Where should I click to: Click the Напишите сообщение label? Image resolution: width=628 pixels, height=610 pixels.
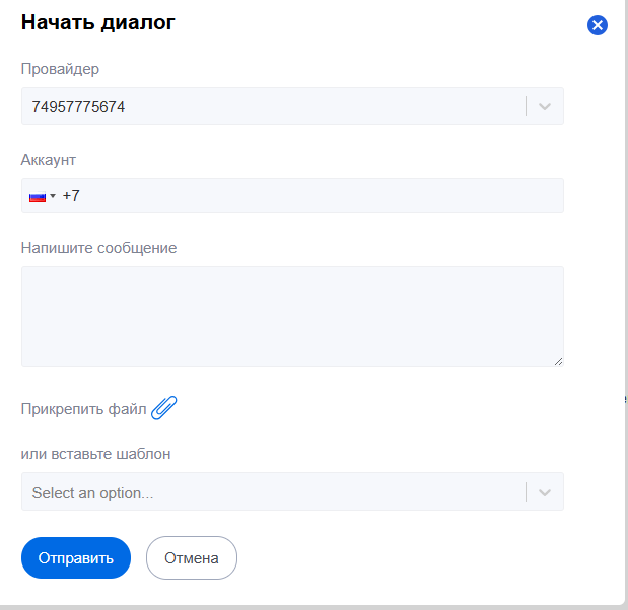tap(99, 247)
